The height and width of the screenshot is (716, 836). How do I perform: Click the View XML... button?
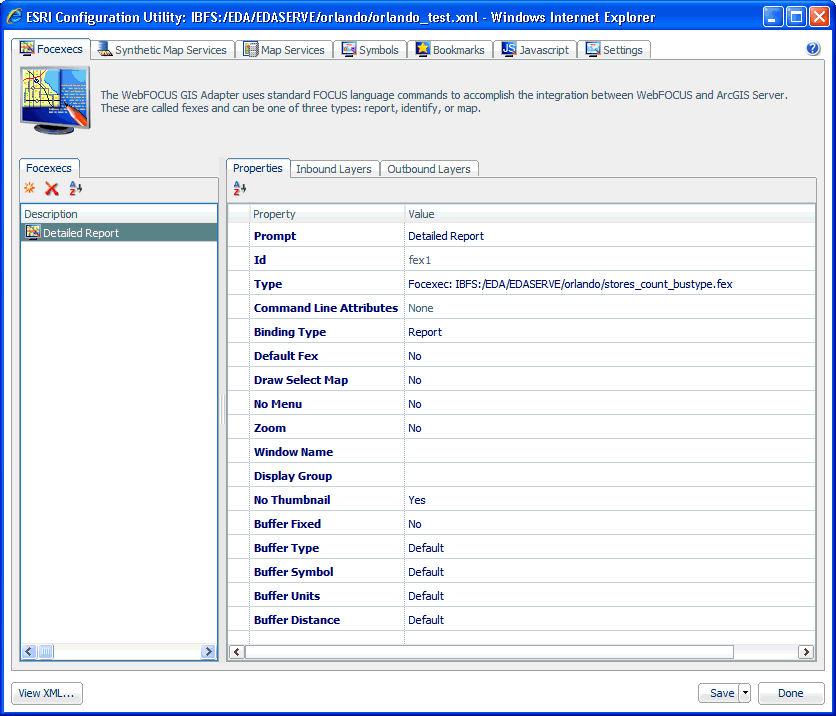pos(47,693)
